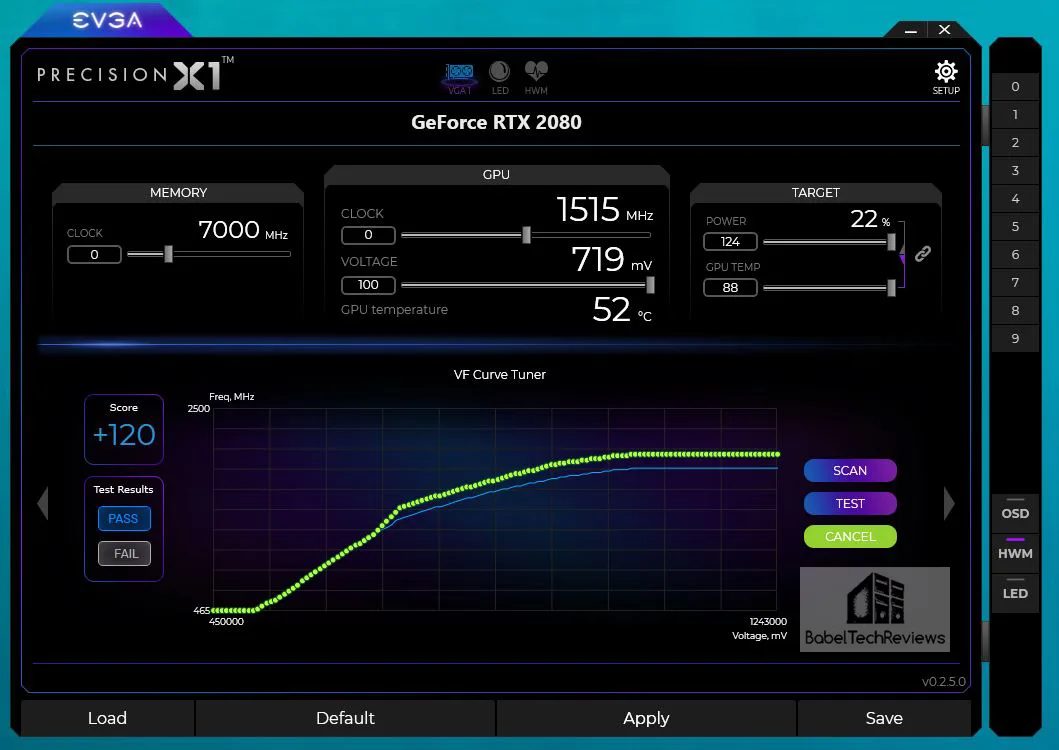Select profile slot 7
This screenshot has height=750, width=1059.
click(1015, 282)
